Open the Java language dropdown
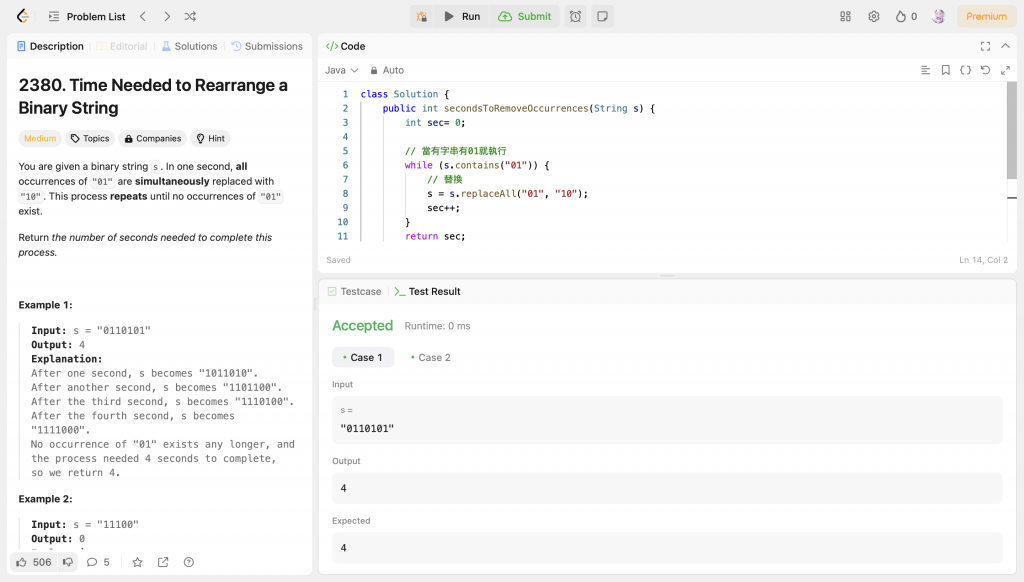The width and height of the screenshot is (1024, 582). coord(341,70)
